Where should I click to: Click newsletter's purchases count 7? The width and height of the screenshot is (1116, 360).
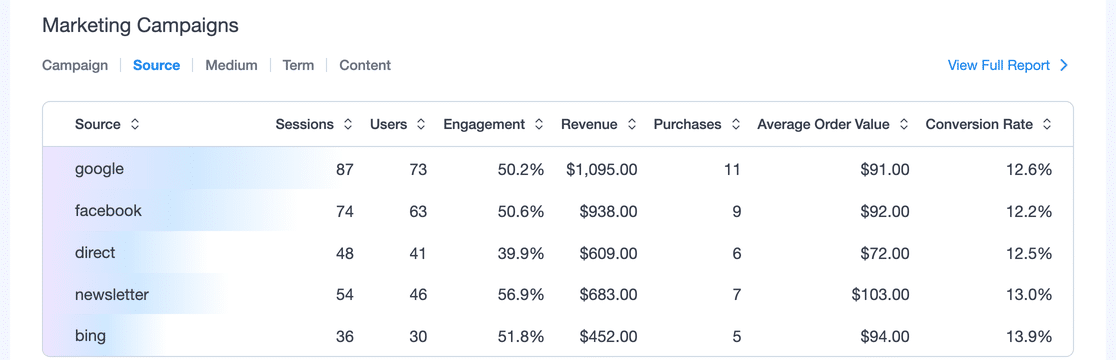click(x=737, y=295)
